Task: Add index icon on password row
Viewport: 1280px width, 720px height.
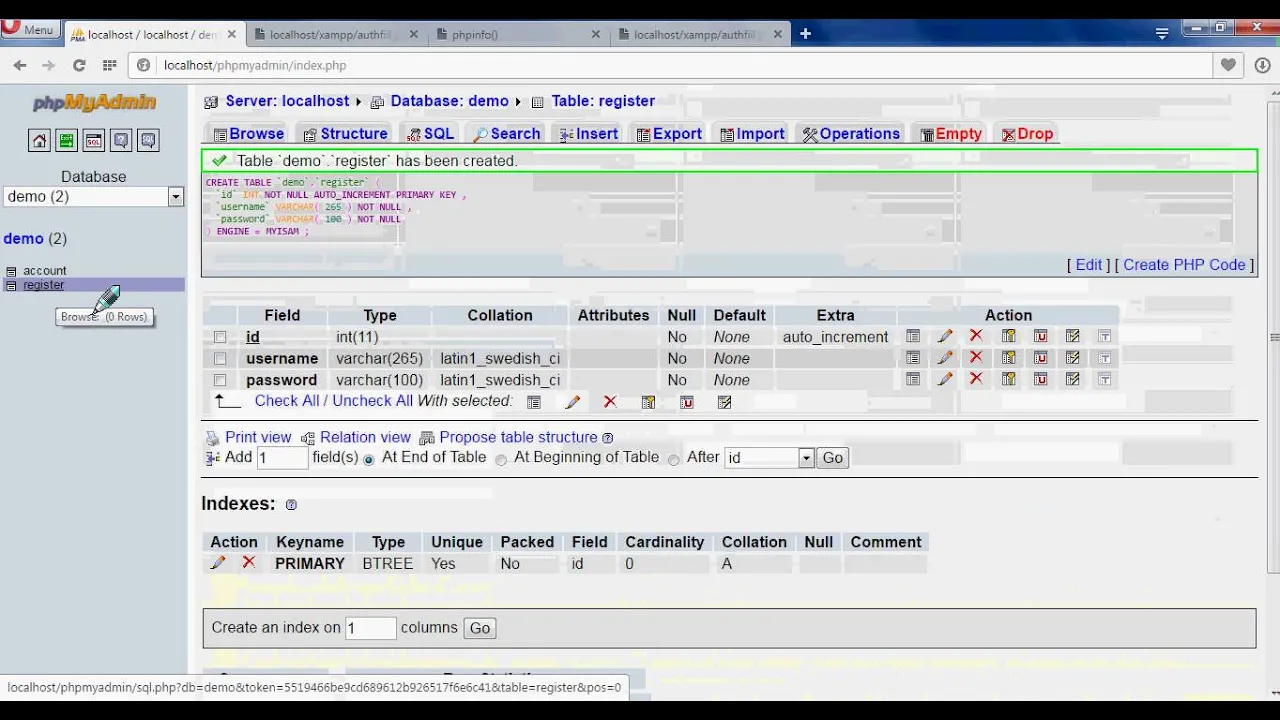Action: [1072, 380]
